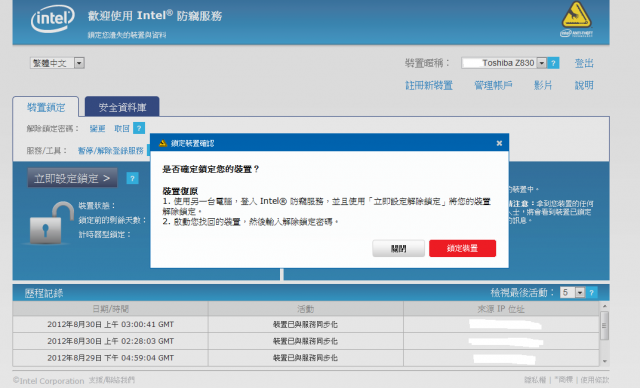Click the 暫停/解除登錄服務 link
This screenshot has height=388, width=640.
[111, 151]
